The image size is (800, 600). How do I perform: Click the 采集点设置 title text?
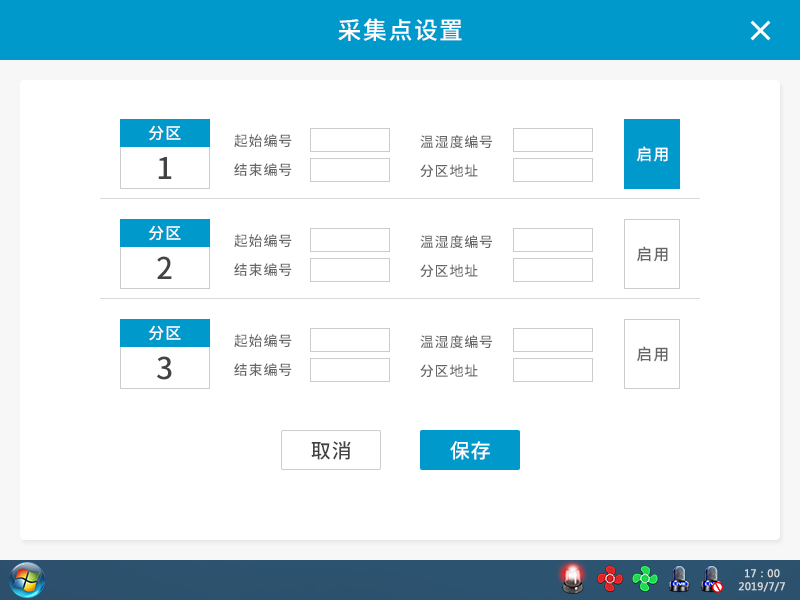tap(400, 31)
